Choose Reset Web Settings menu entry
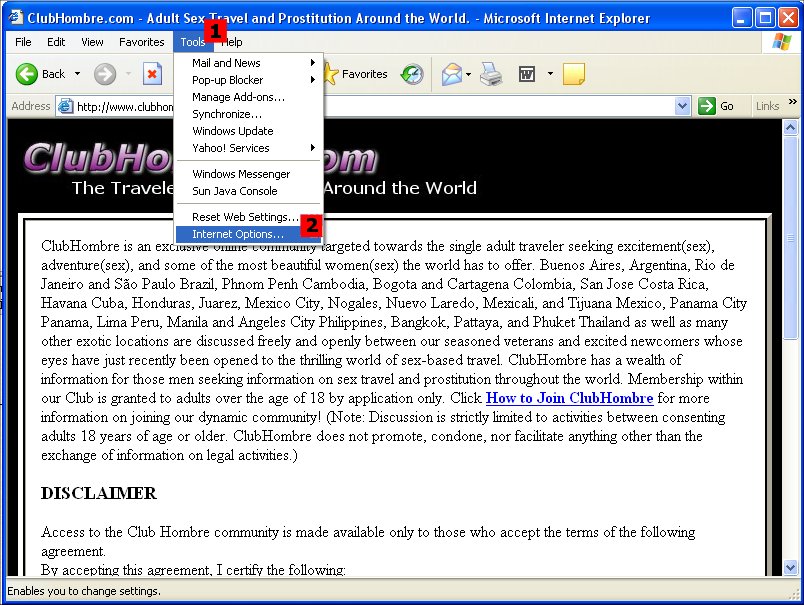Image resolution: width=804 pixels, height=605 pixels. (x=249, y=217)
